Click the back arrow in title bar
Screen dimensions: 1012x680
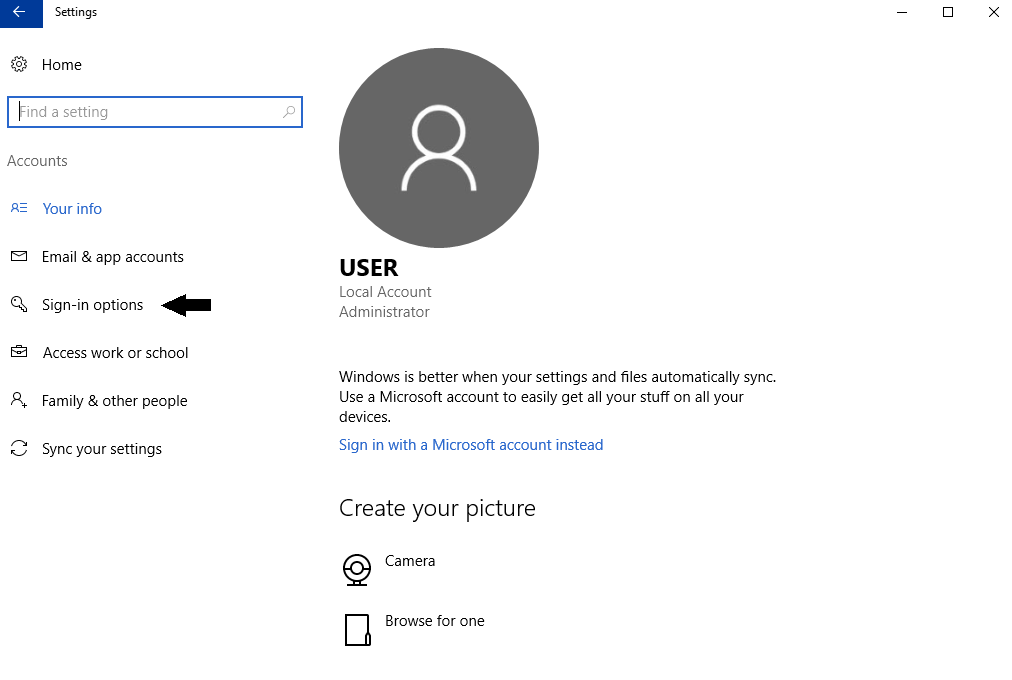20,13
